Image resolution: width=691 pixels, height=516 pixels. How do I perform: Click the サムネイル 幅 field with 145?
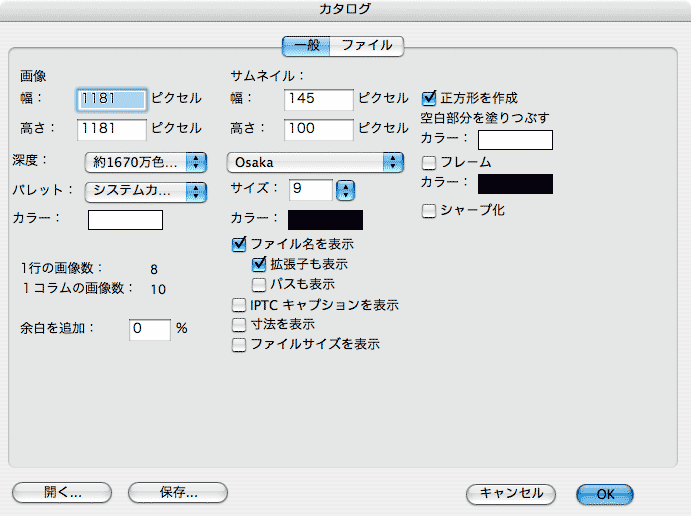coord(319,100)
